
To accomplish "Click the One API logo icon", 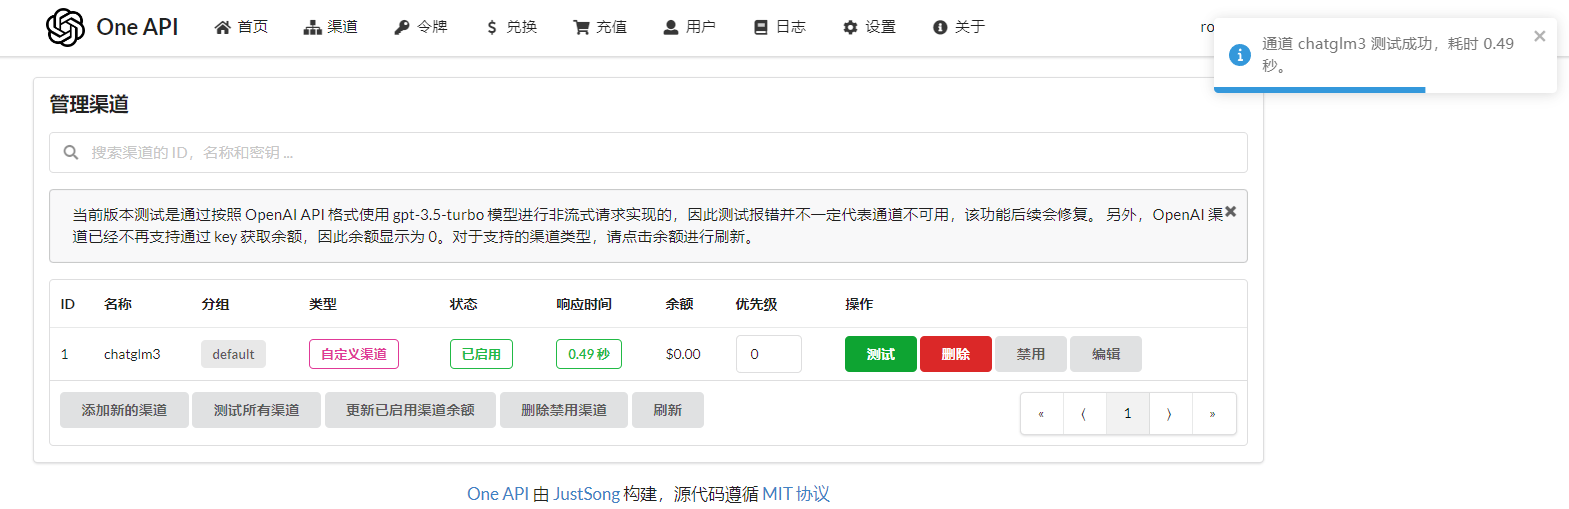I will pos(65,27).
